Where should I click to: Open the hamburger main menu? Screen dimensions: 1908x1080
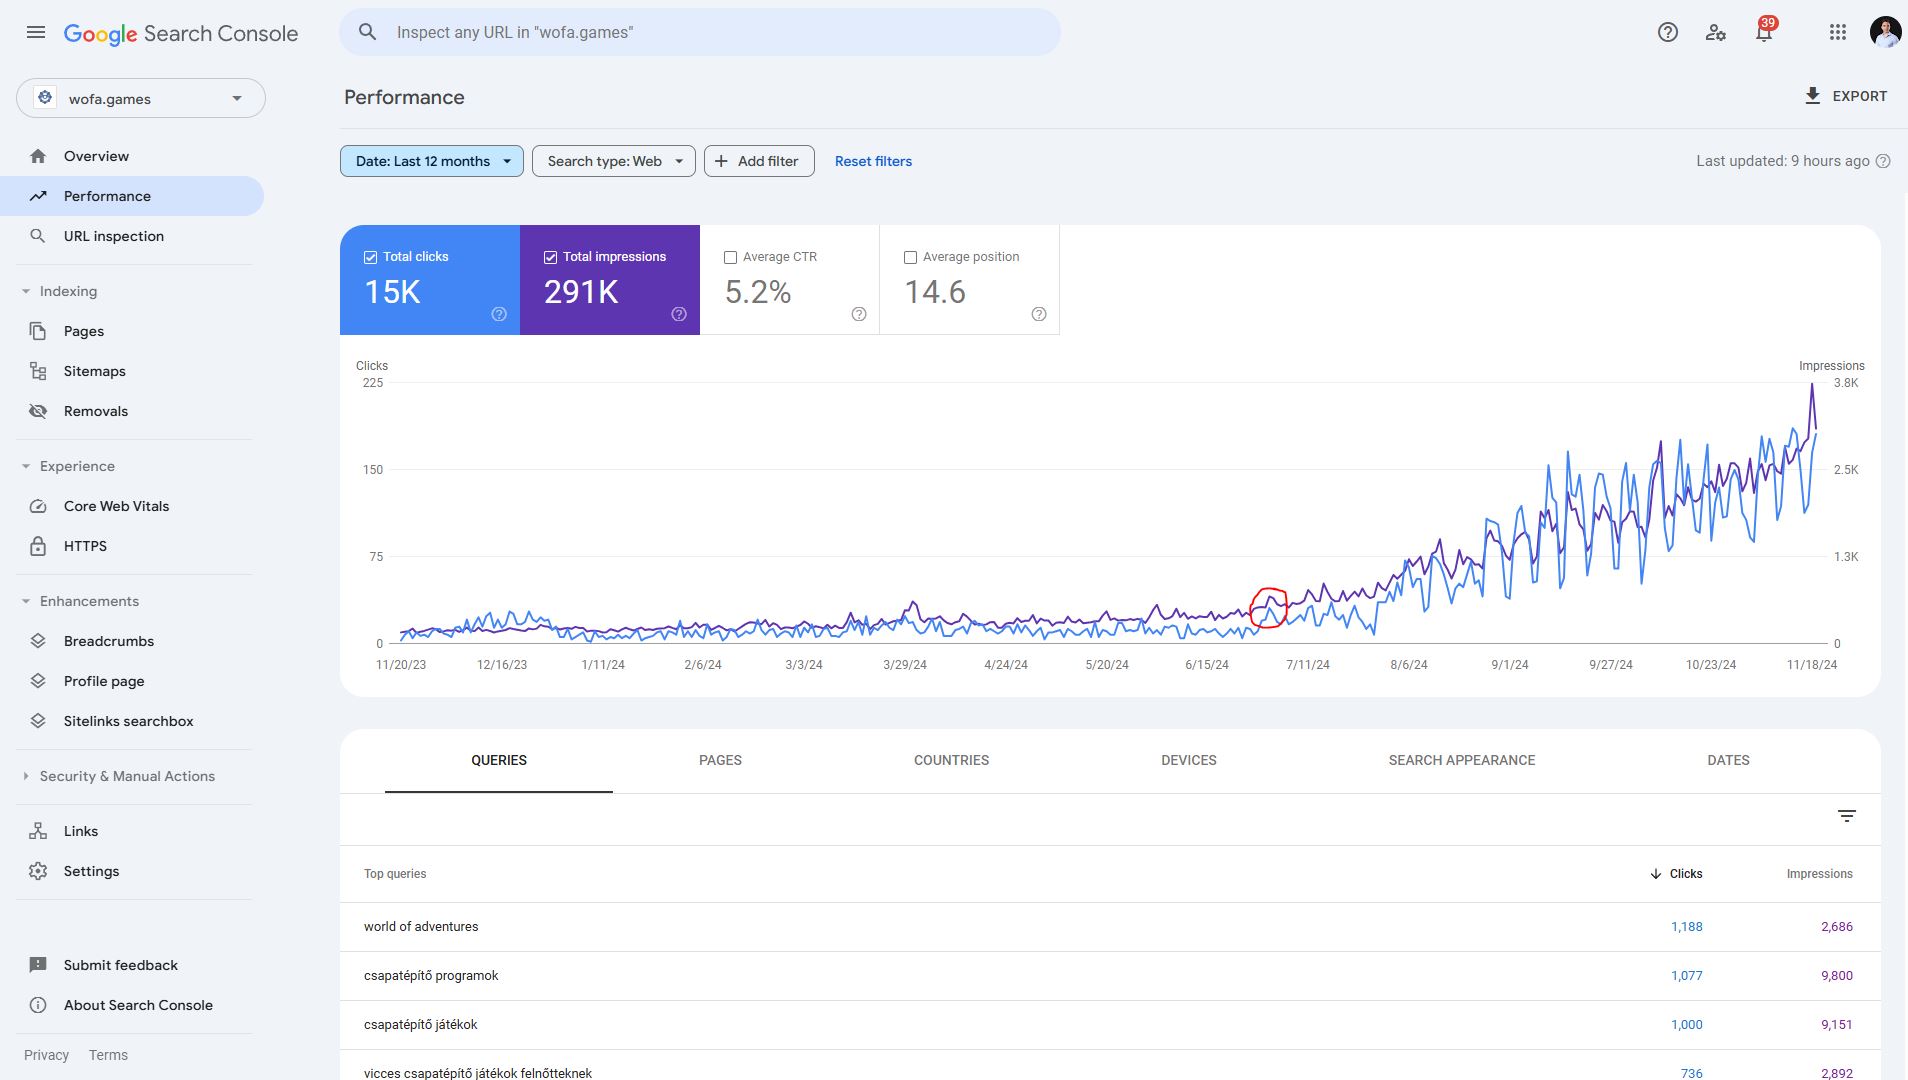click(36, 32)
